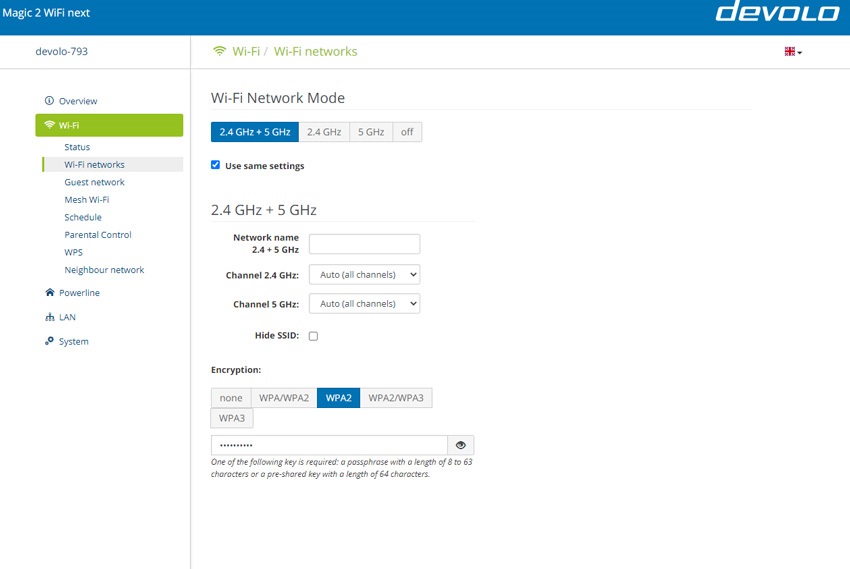This screenshot has height=569, width=850.
Task: Click the Wi-Fi Network Mode heading
Action: click(x=278, y=98)
